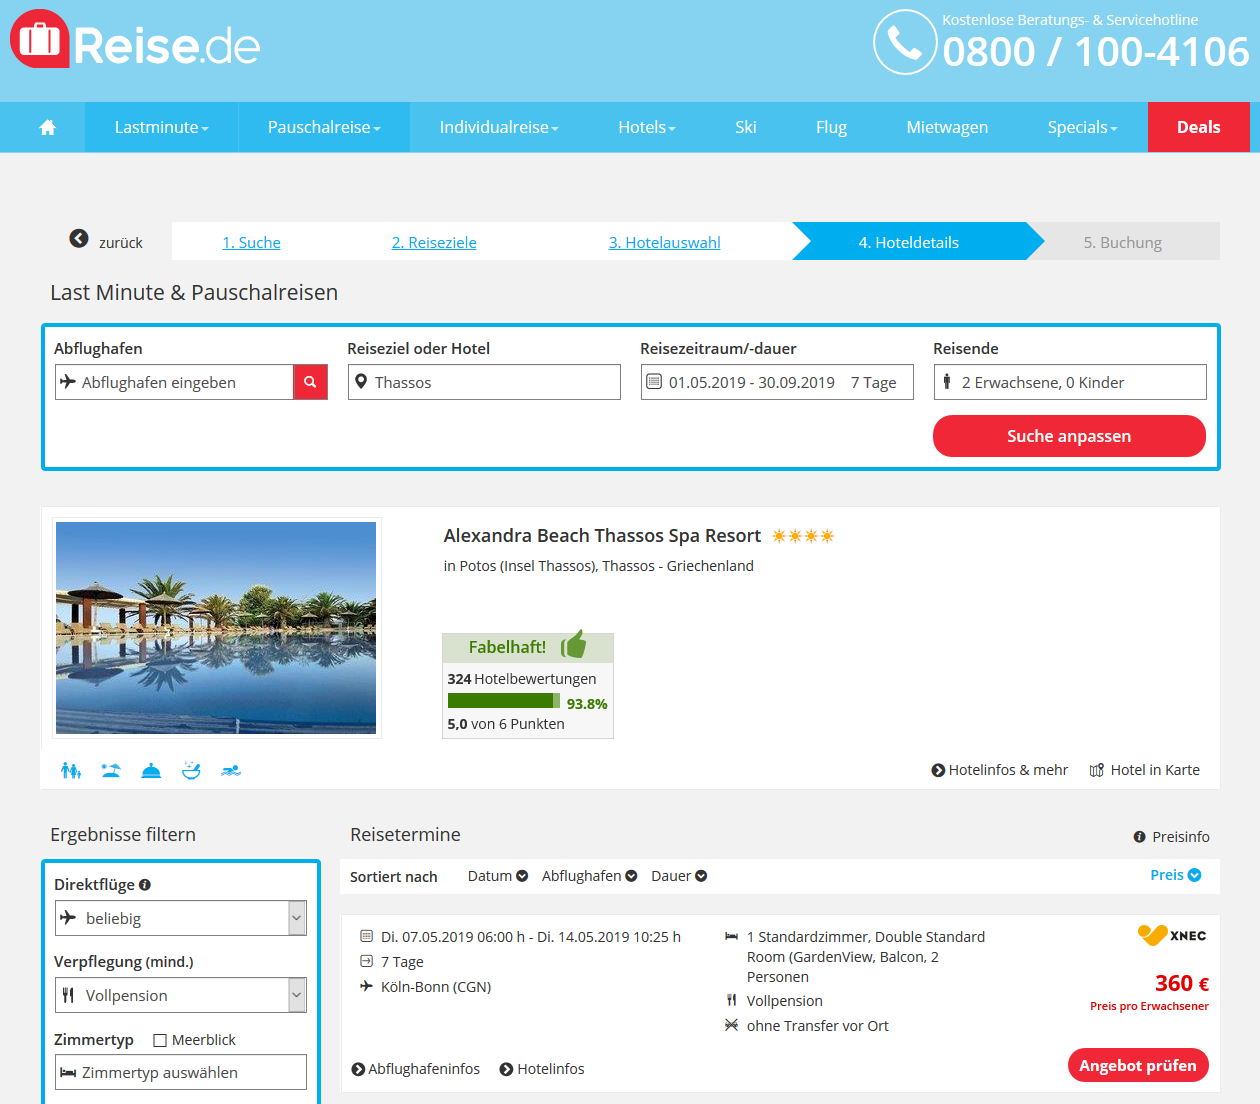Sort results by Datum
This screenshot has width=1260, height=1104.
pyautogui.click(x=497, y=876)
